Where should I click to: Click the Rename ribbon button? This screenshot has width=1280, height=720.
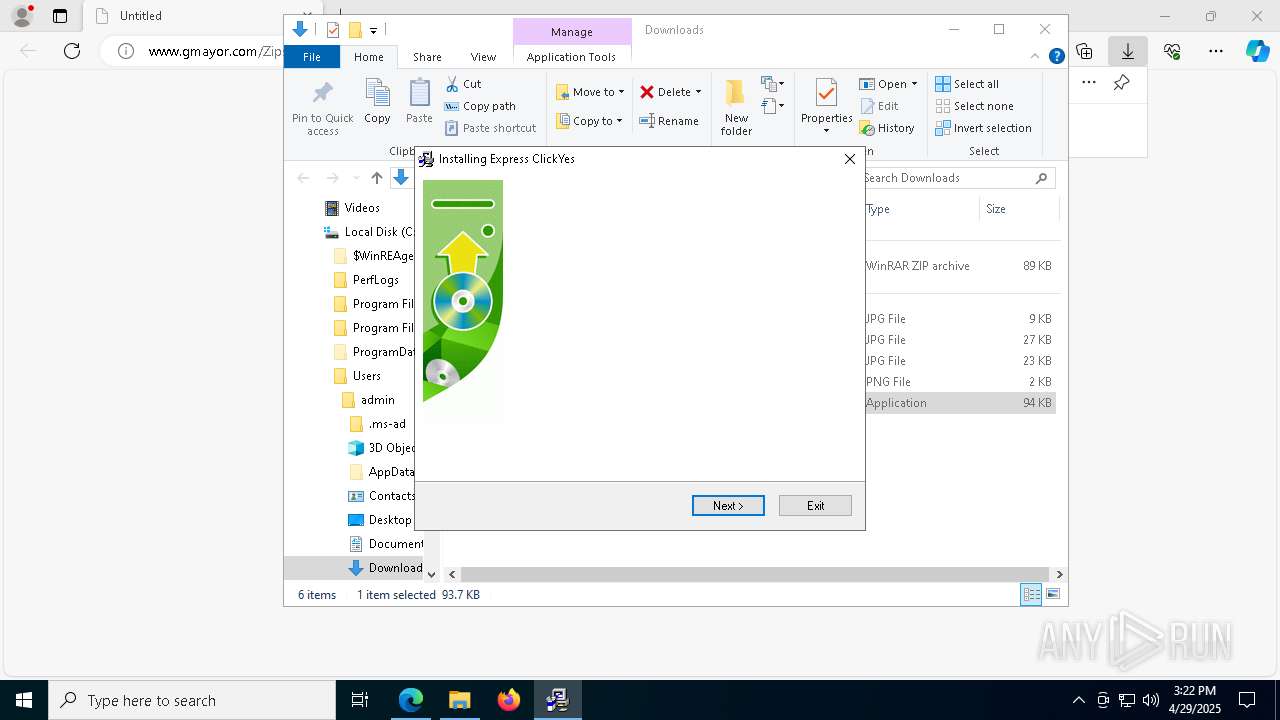click(x=669, y=121)
